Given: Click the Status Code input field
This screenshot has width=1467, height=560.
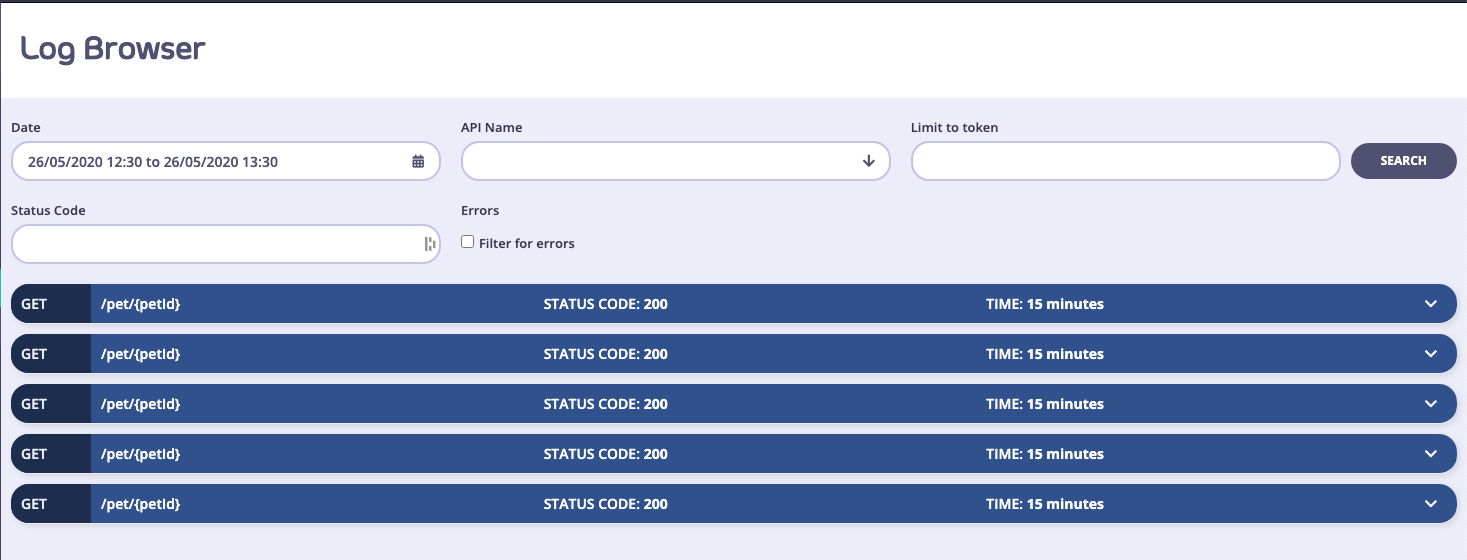Looking at the screenshot, I should point(215,244).
